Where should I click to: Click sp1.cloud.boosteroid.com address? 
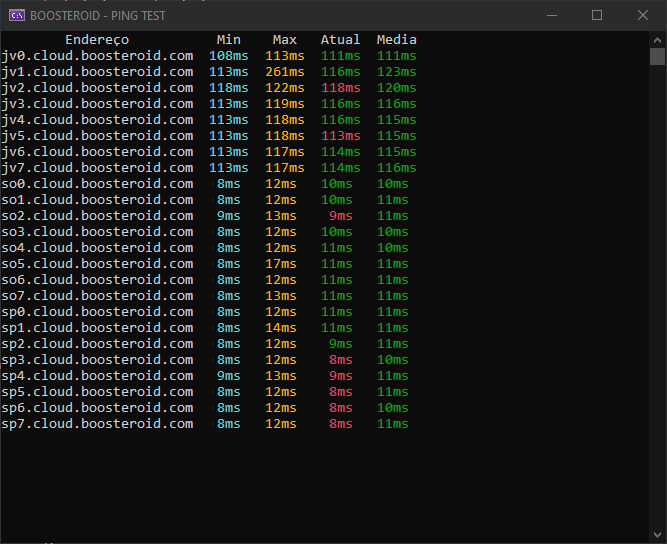tap(97, 329)
